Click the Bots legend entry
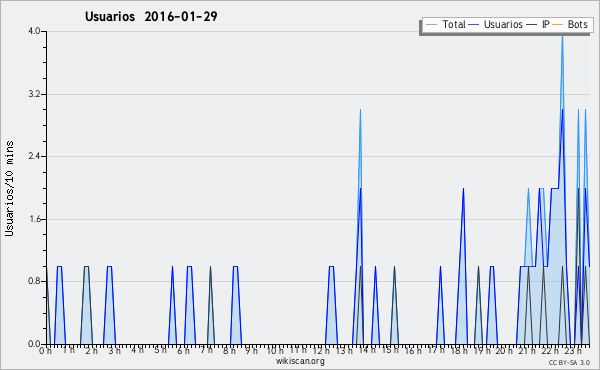Viewport: 600px width, 370px height. pos(570,25)
